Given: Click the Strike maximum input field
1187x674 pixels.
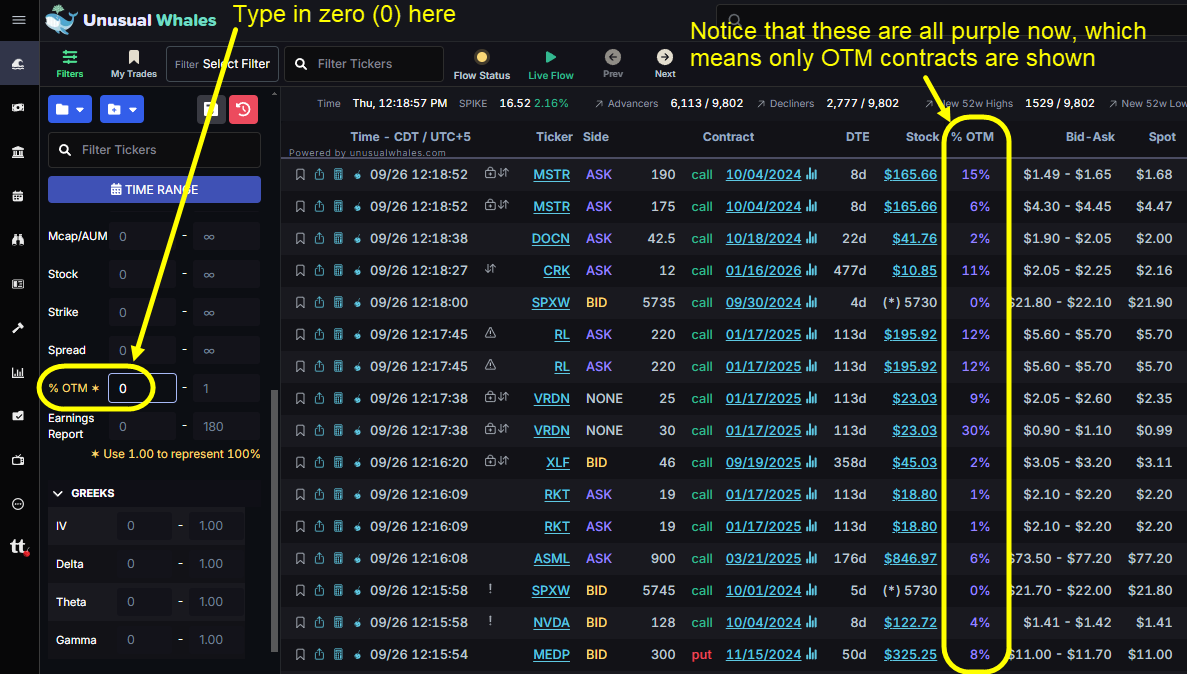Looking at the screenshot, I should click(226, 312).
